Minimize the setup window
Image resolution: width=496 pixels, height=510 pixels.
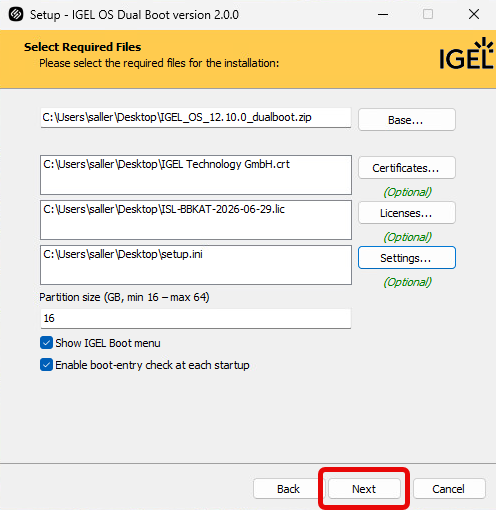coord(383,14)
